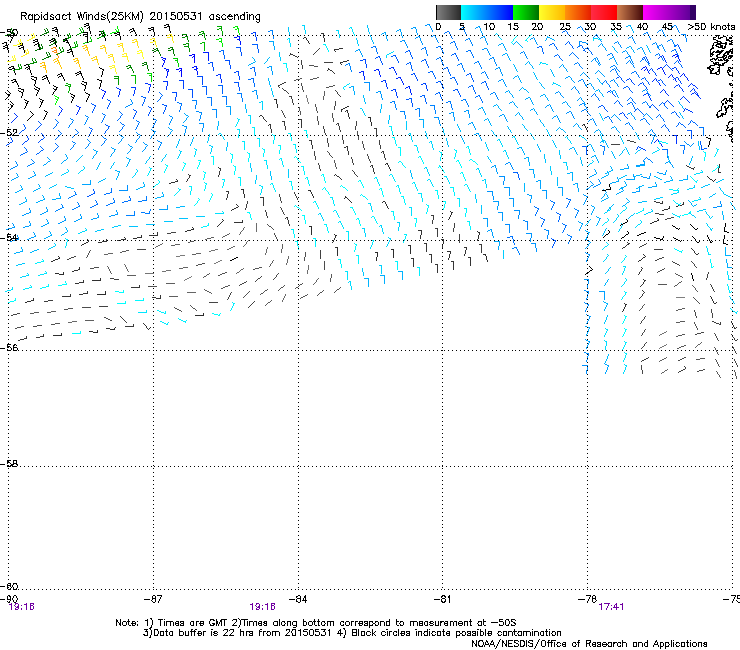
Task: Click the yellow 20-25 knots legend color
Action: [x=552, y=12]
